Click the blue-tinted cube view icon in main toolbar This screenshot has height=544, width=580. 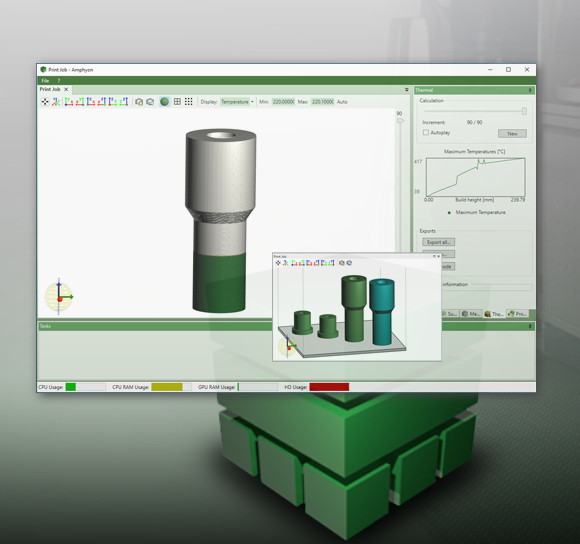(150, 102)
